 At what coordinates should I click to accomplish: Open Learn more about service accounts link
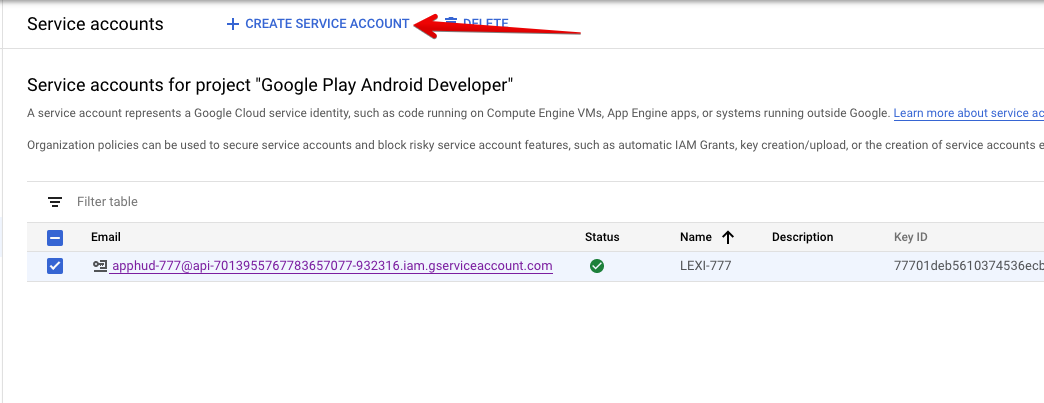968,113
